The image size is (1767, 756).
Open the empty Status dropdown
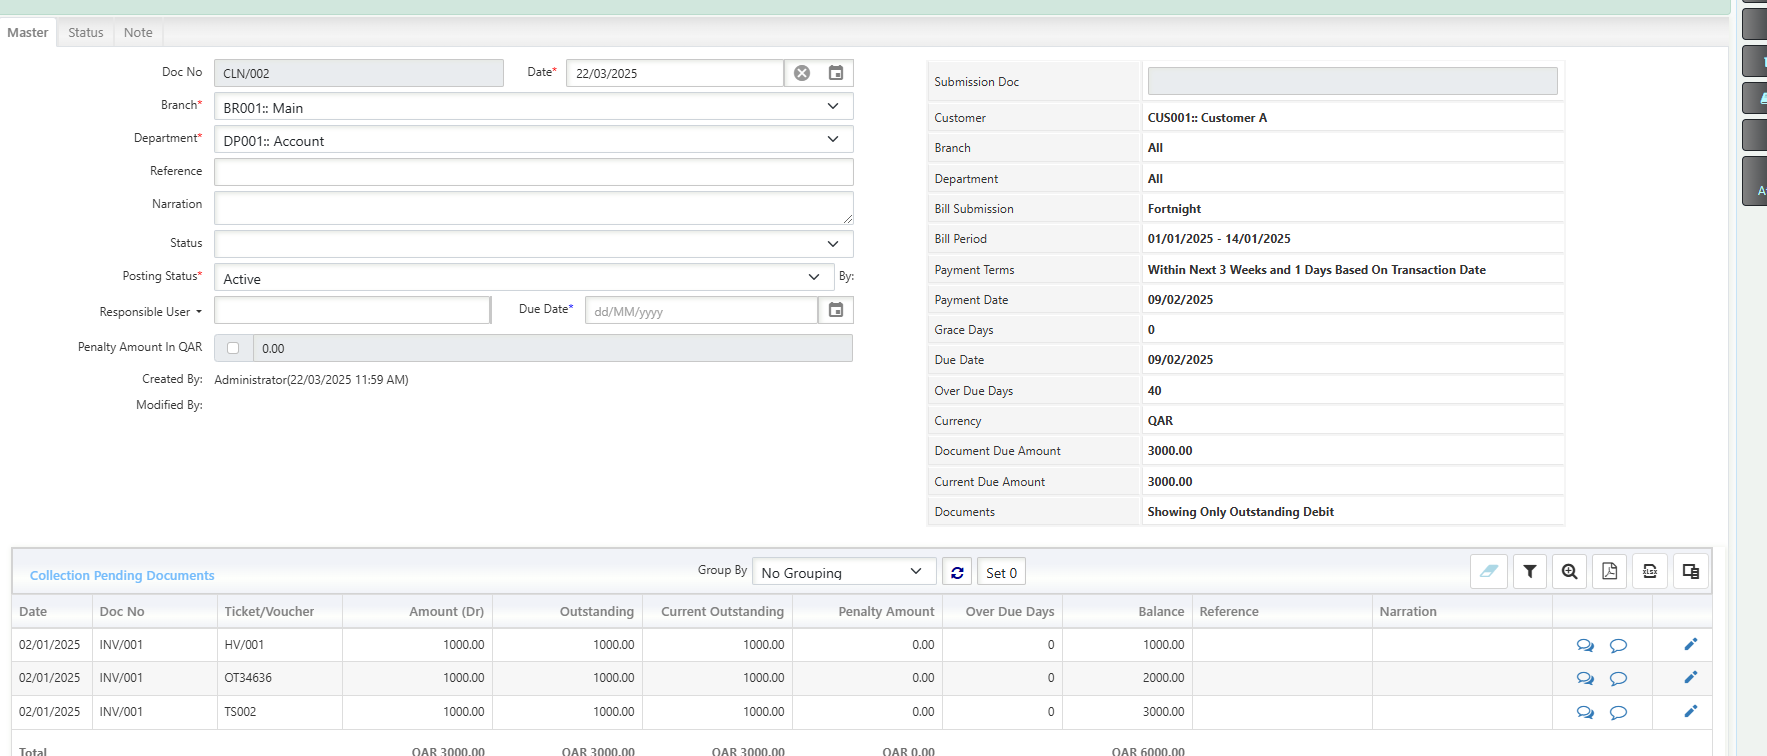pyautogui.click(x=533, y=244)
